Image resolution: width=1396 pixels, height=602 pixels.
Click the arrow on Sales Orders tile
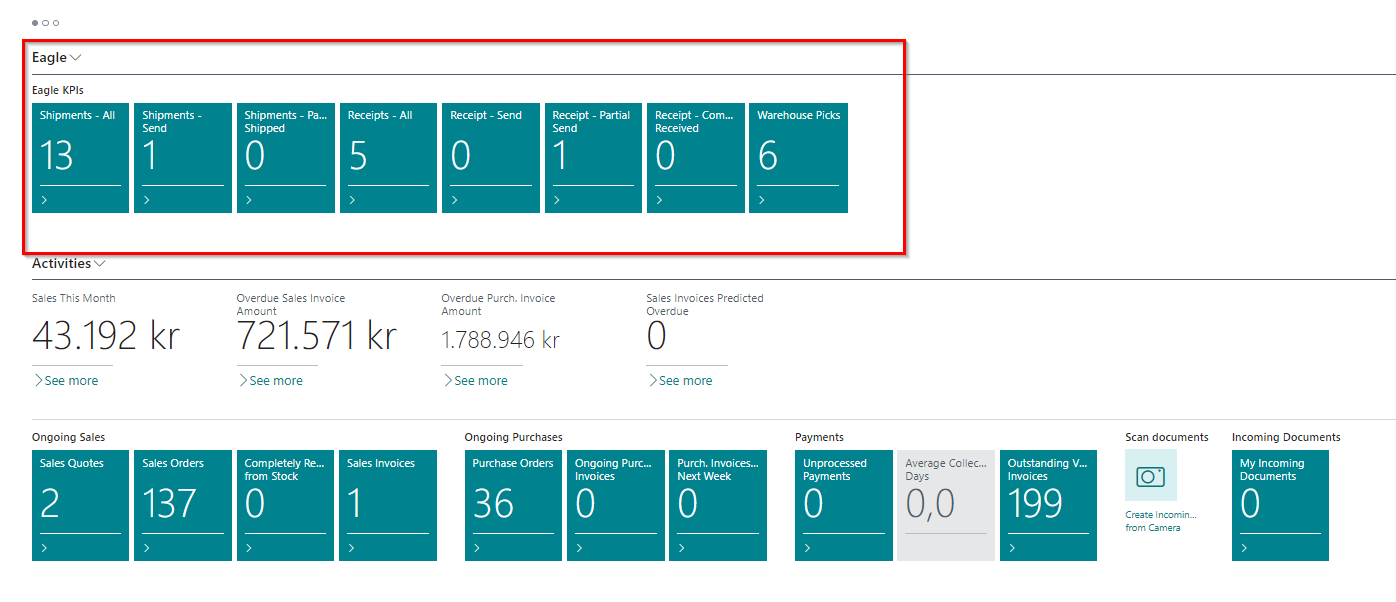click(x=147, y=548)
